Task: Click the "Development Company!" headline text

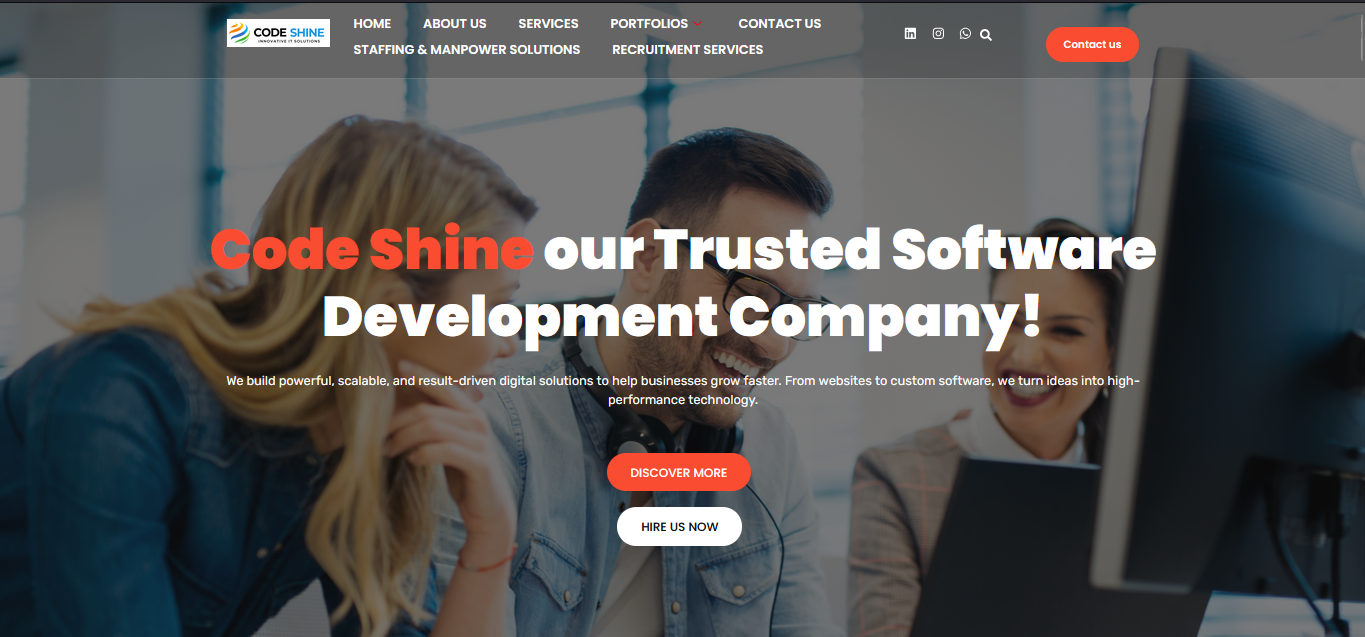Action: click(682, 317)
